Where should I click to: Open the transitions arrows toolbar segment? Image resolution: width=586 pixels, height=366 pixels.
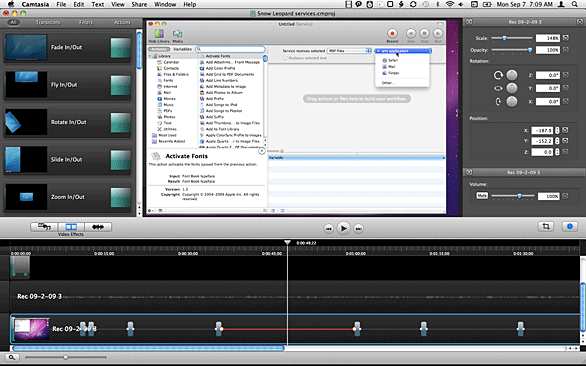coord(98,227)
